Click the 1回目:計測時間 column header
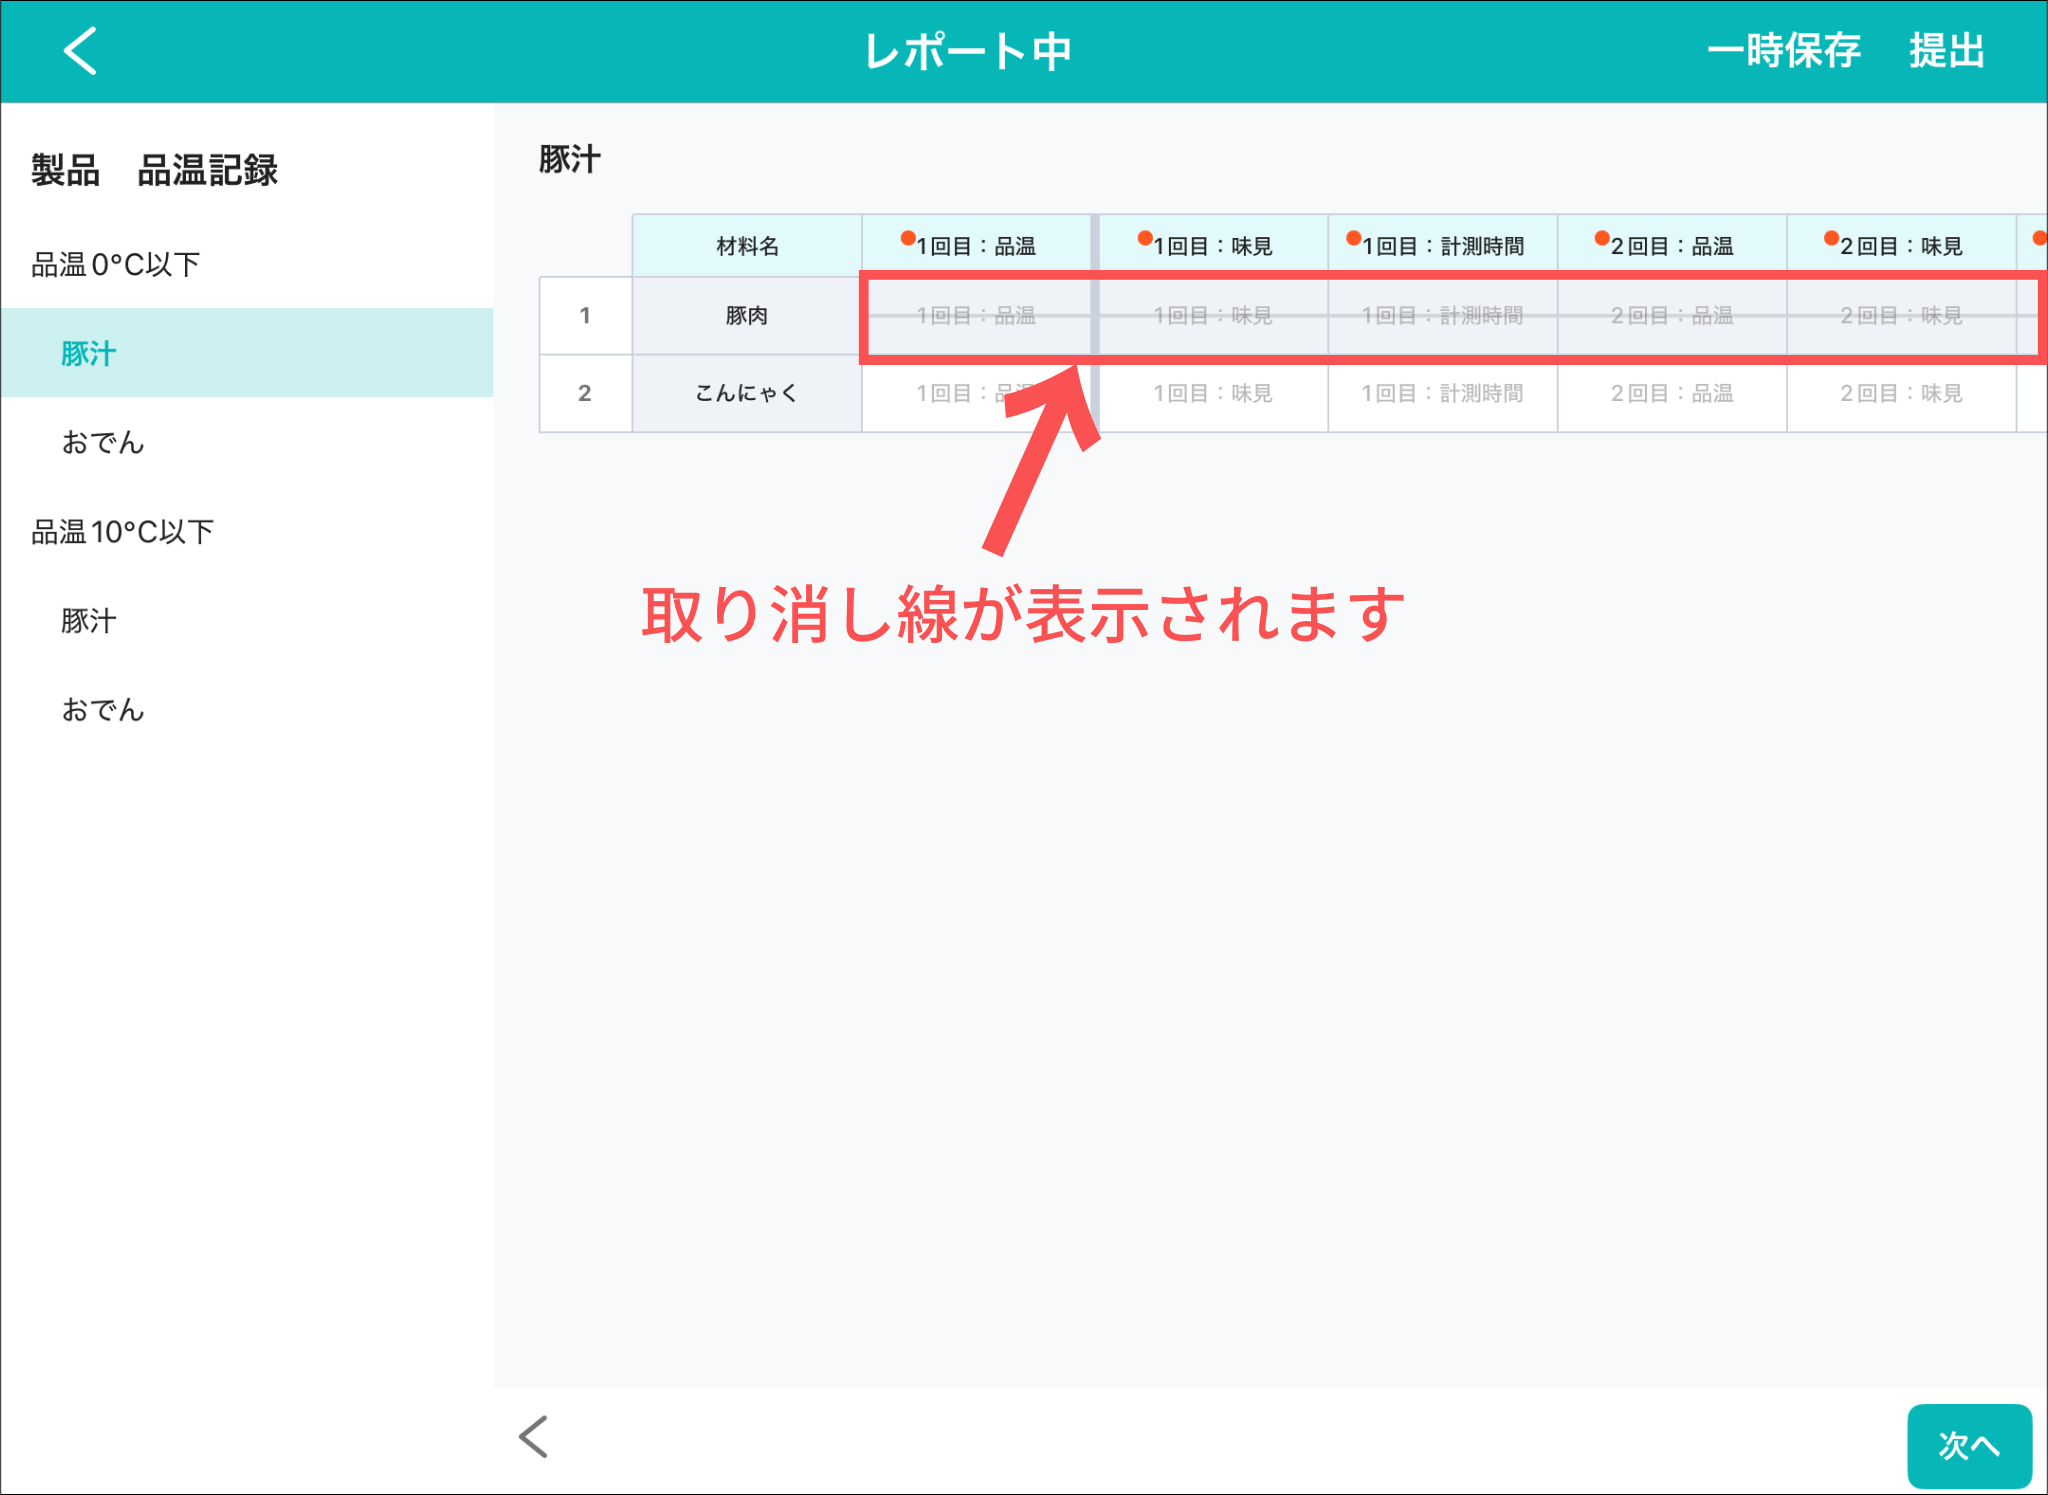Image resolution: width=2048 pixels, height=1495 pixels. coord(1442,246)
